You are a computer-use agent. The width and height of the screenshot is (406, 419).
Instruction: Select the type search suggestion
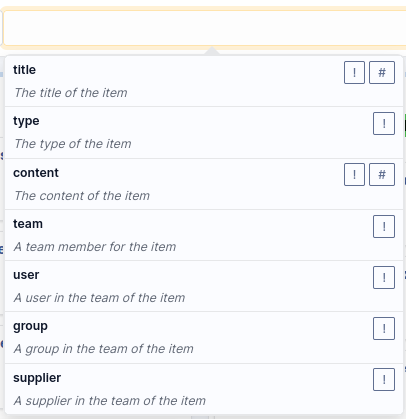[x=204, y=133]
